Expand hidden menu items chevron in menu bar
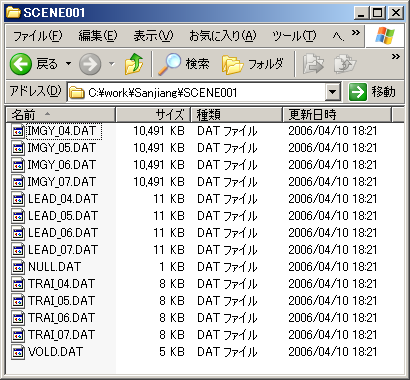The height and width of the screenshot is (380, 410). pos(356,33)
